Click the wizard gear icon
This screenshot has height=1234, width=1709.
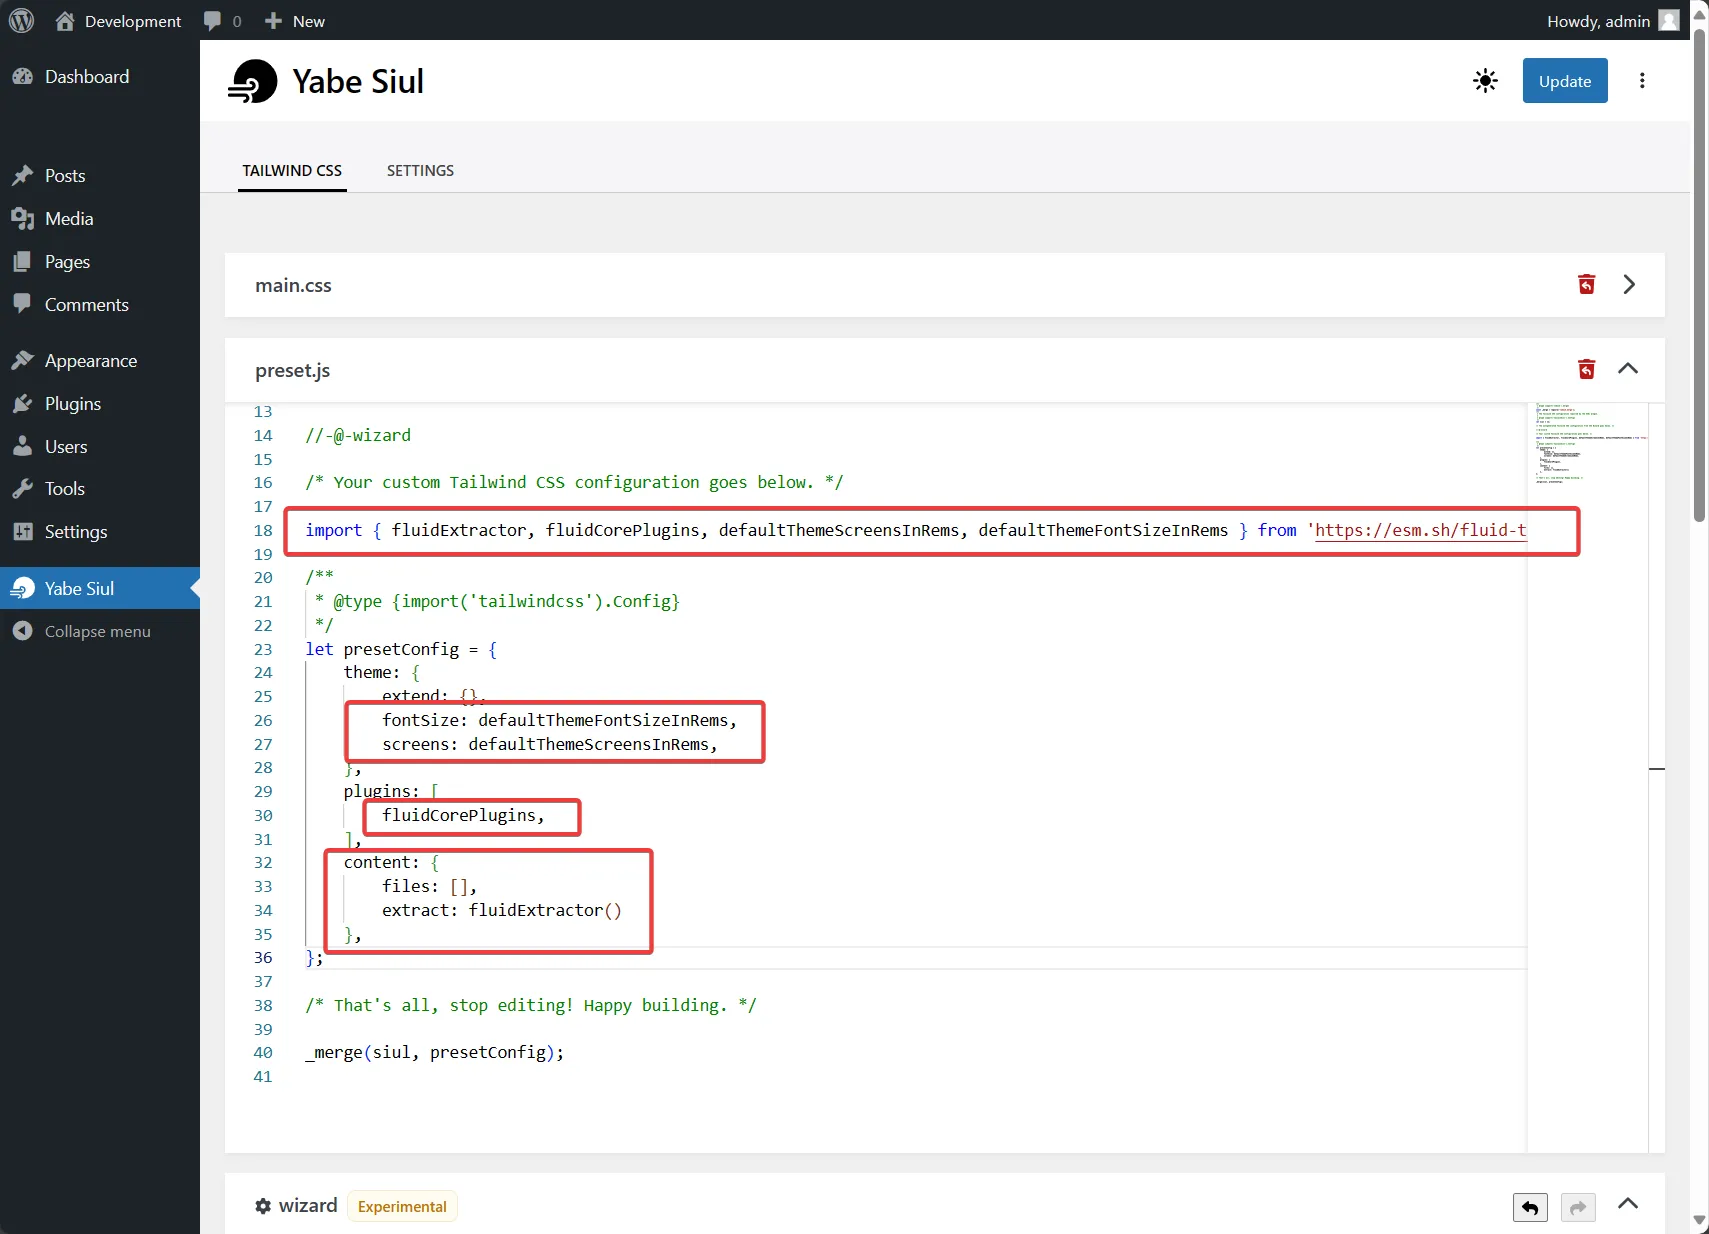[x=263, y=1206]
